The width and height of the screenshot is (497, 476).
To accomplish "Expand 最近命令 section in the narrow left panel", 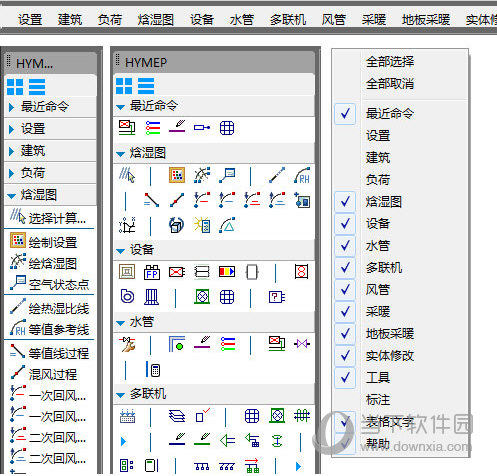I will click(x=50, y=107).
